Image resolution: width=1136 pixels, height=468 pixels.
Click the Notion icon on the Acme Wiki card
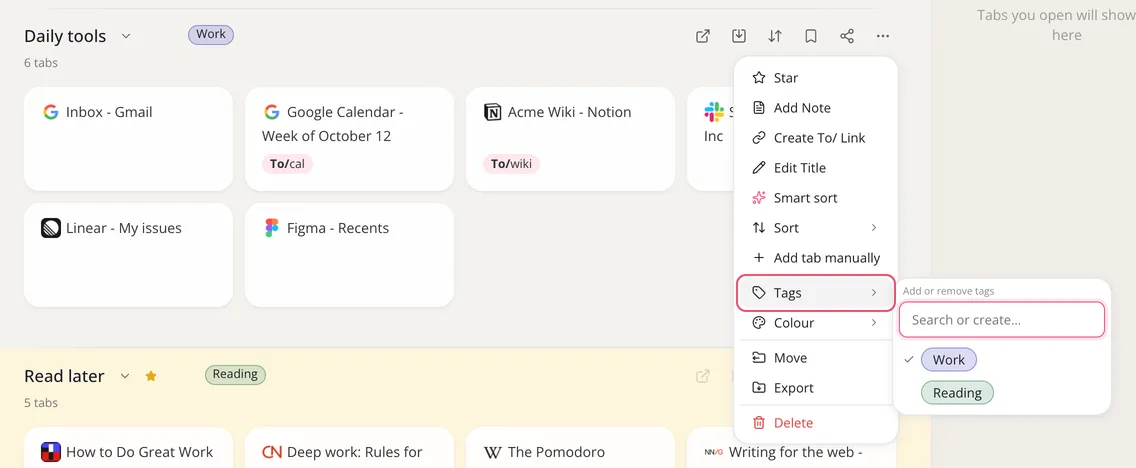[493, 112]
